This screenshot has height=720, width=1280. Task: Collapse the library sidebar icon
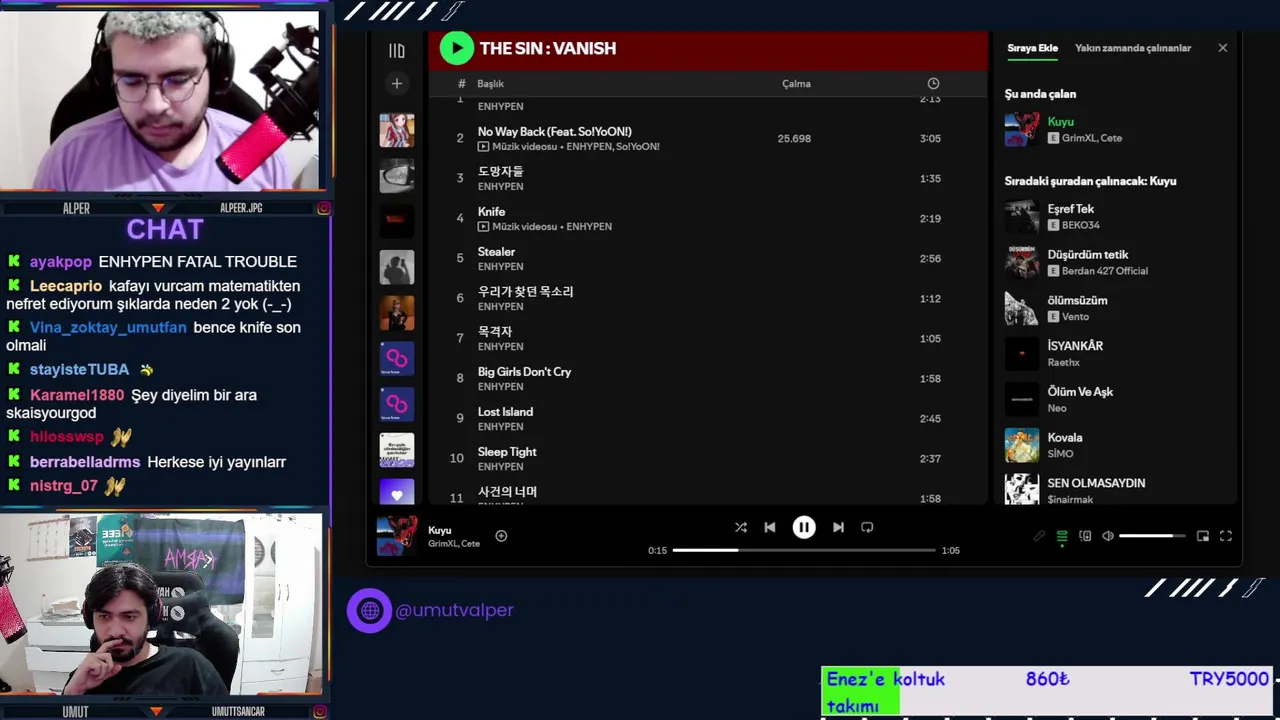coord(397,50)
